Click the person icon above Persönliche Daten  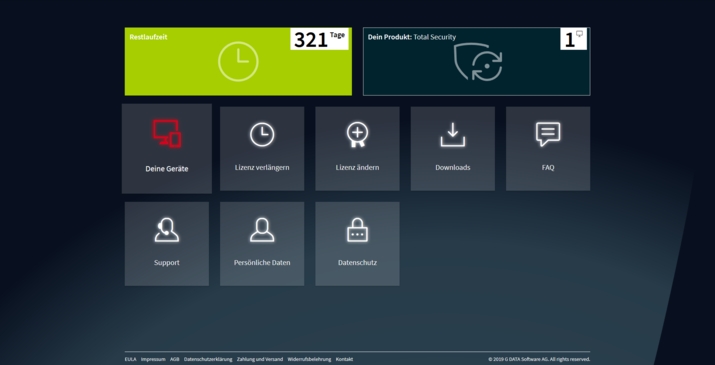(262, 229)
